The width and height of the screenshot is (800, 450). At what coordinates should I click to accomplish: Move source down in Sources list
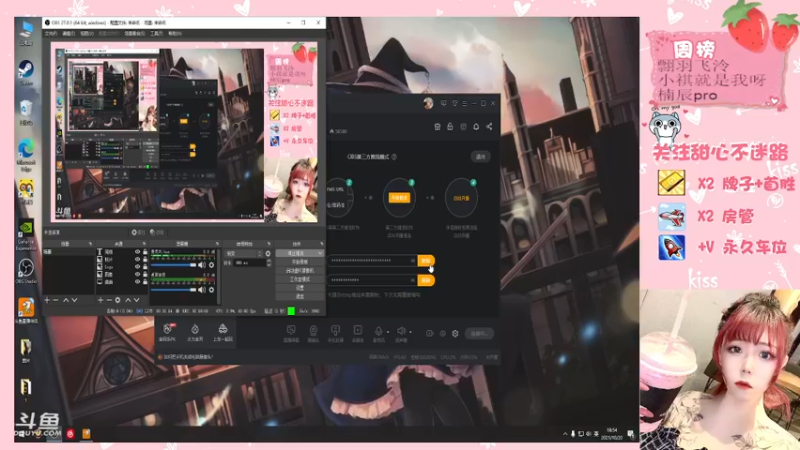[137, 299]
